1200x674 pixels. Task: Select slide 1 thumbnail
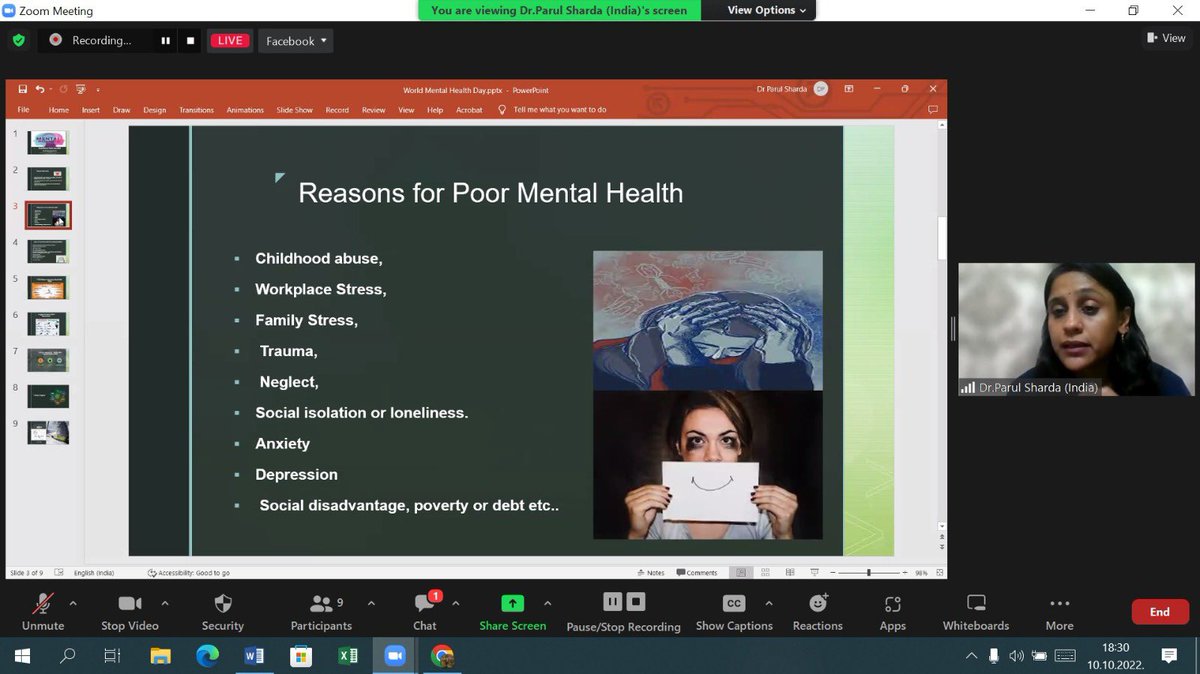coord(47,142)
